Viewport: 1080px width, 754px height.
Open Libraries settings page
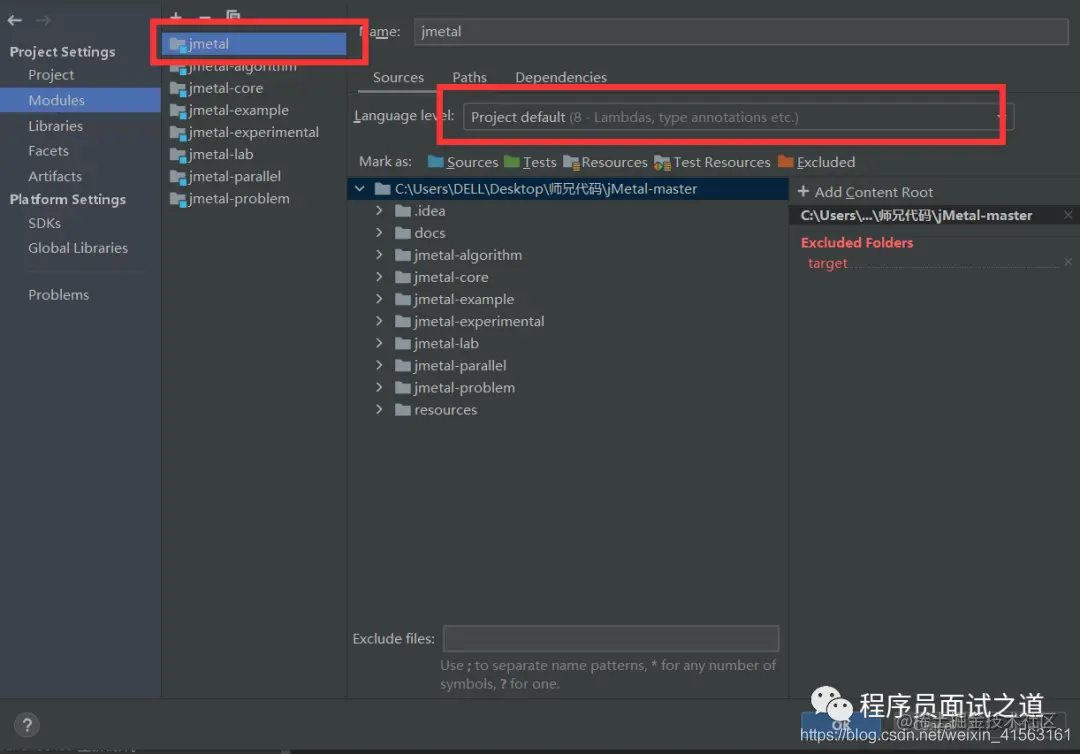pos(55,125)
